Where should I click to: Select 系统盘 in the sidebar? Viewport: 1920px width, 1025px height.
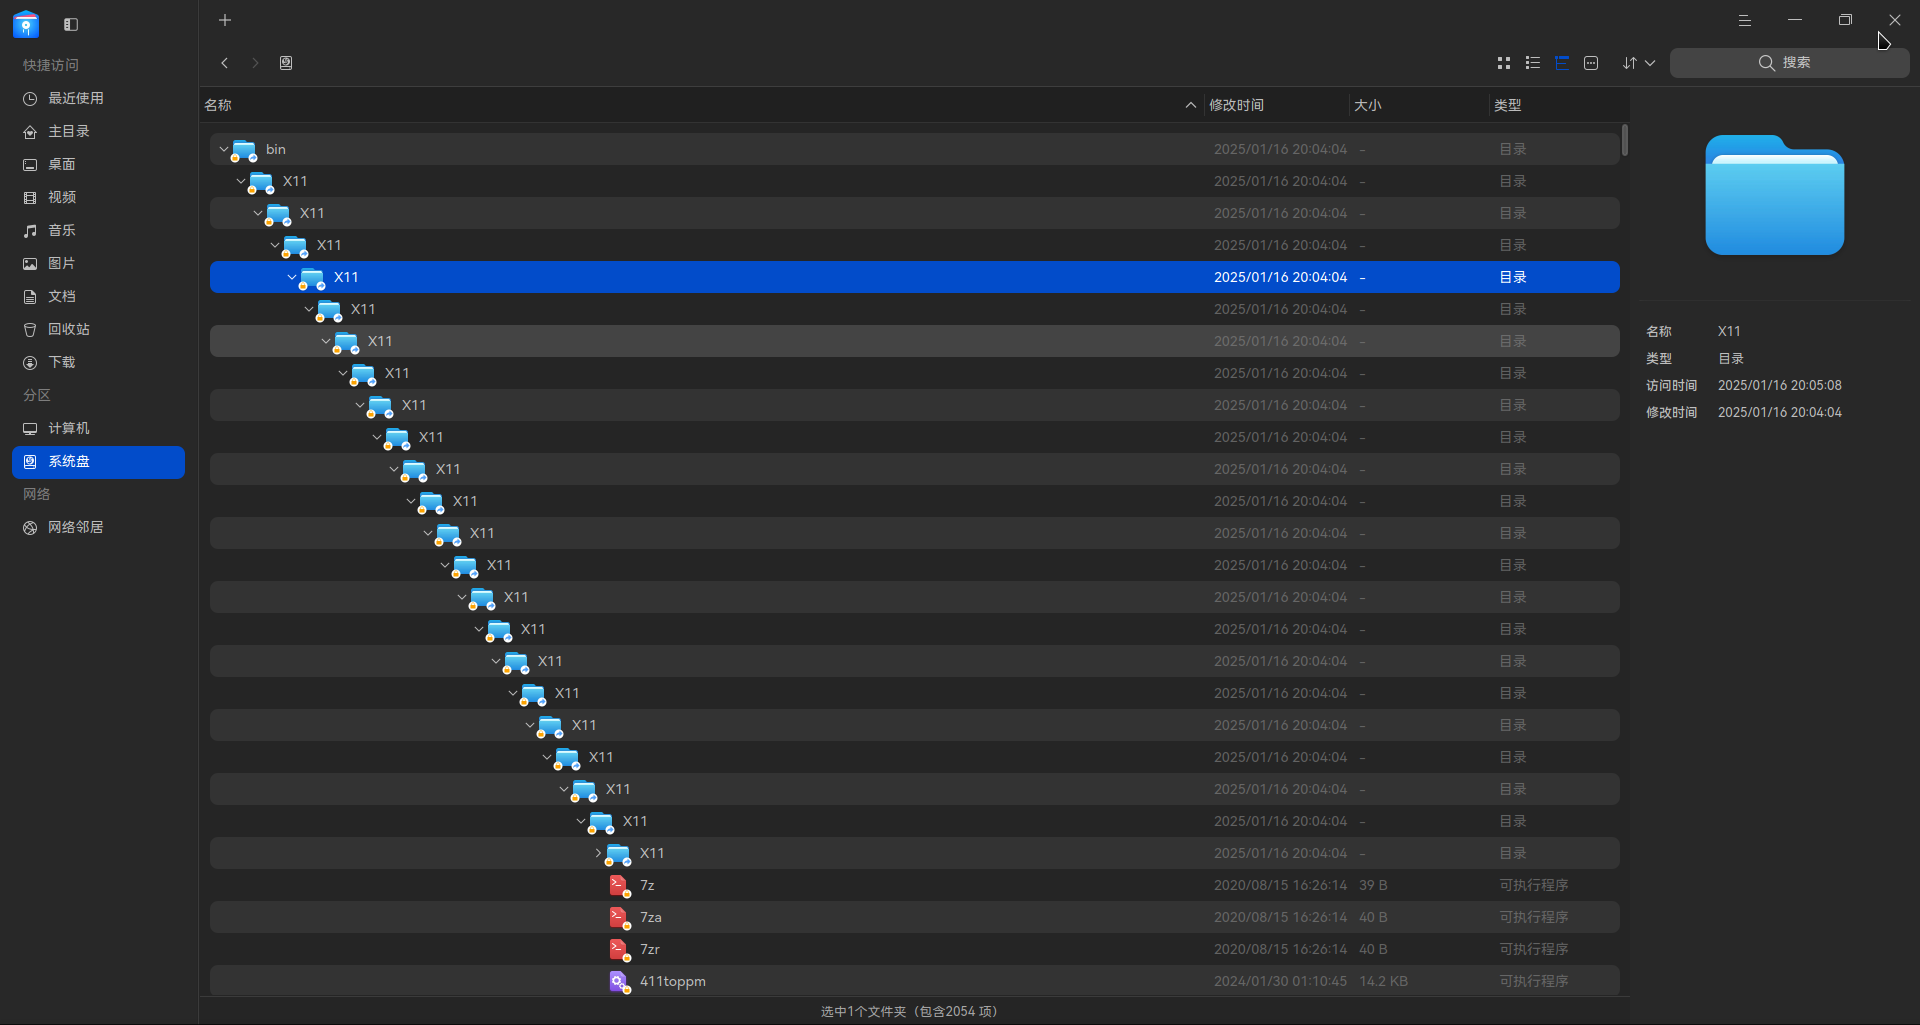coord(98,461)
